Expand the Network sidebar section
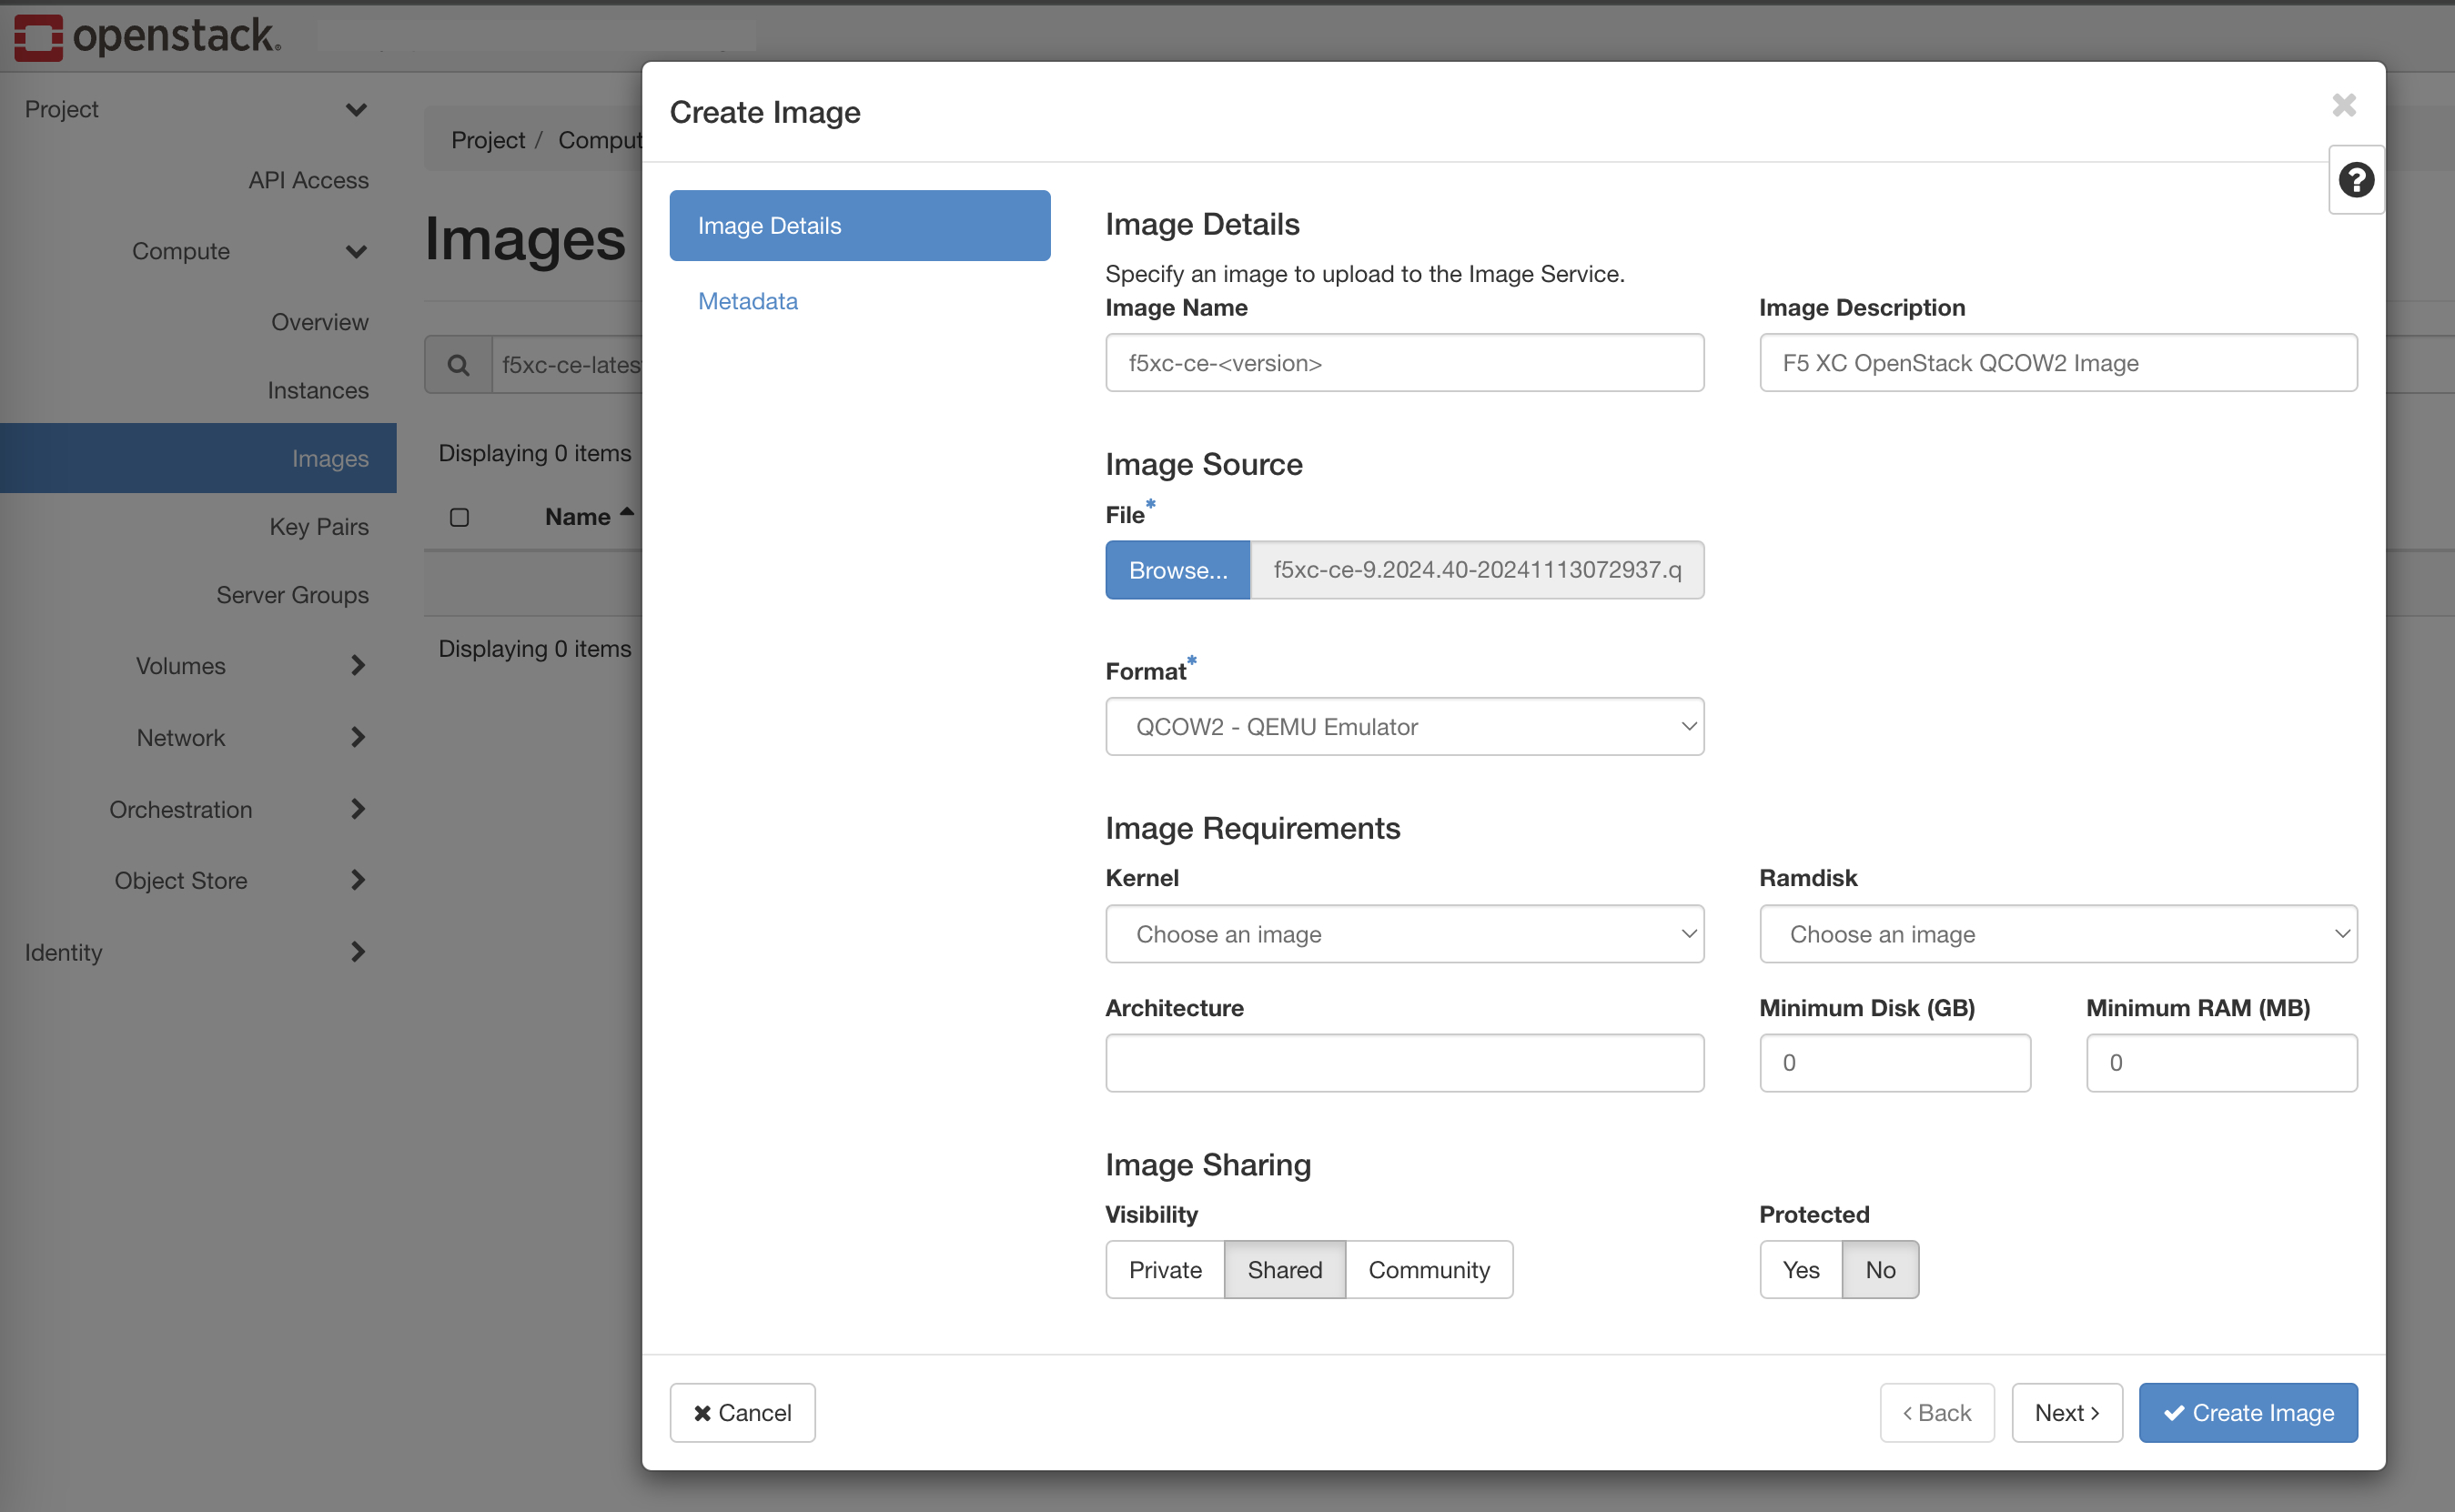This screenshot has width=2455, height=1512. (x=181, y=737)
